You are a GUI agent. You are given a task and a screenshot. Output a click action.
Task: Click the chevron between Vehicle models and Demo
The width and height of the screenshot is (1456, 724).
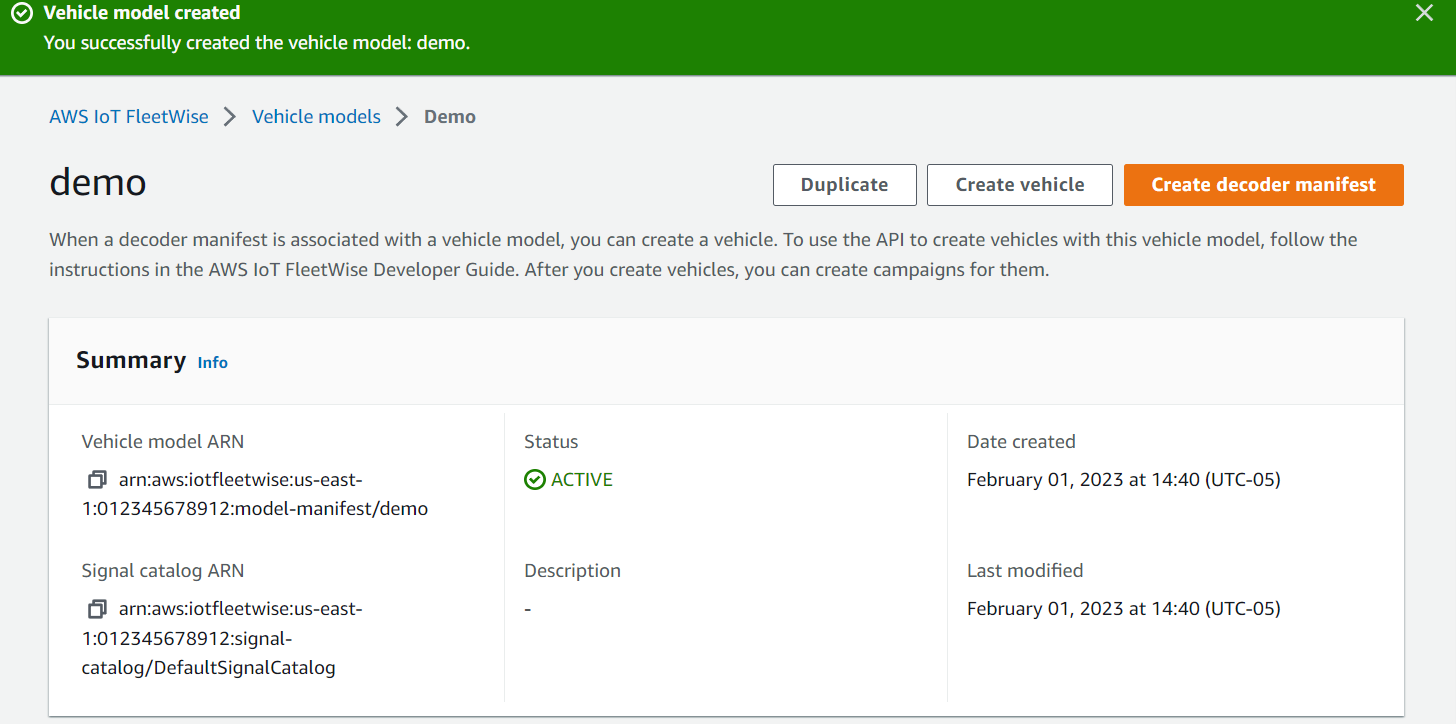(x=400, y=116)
